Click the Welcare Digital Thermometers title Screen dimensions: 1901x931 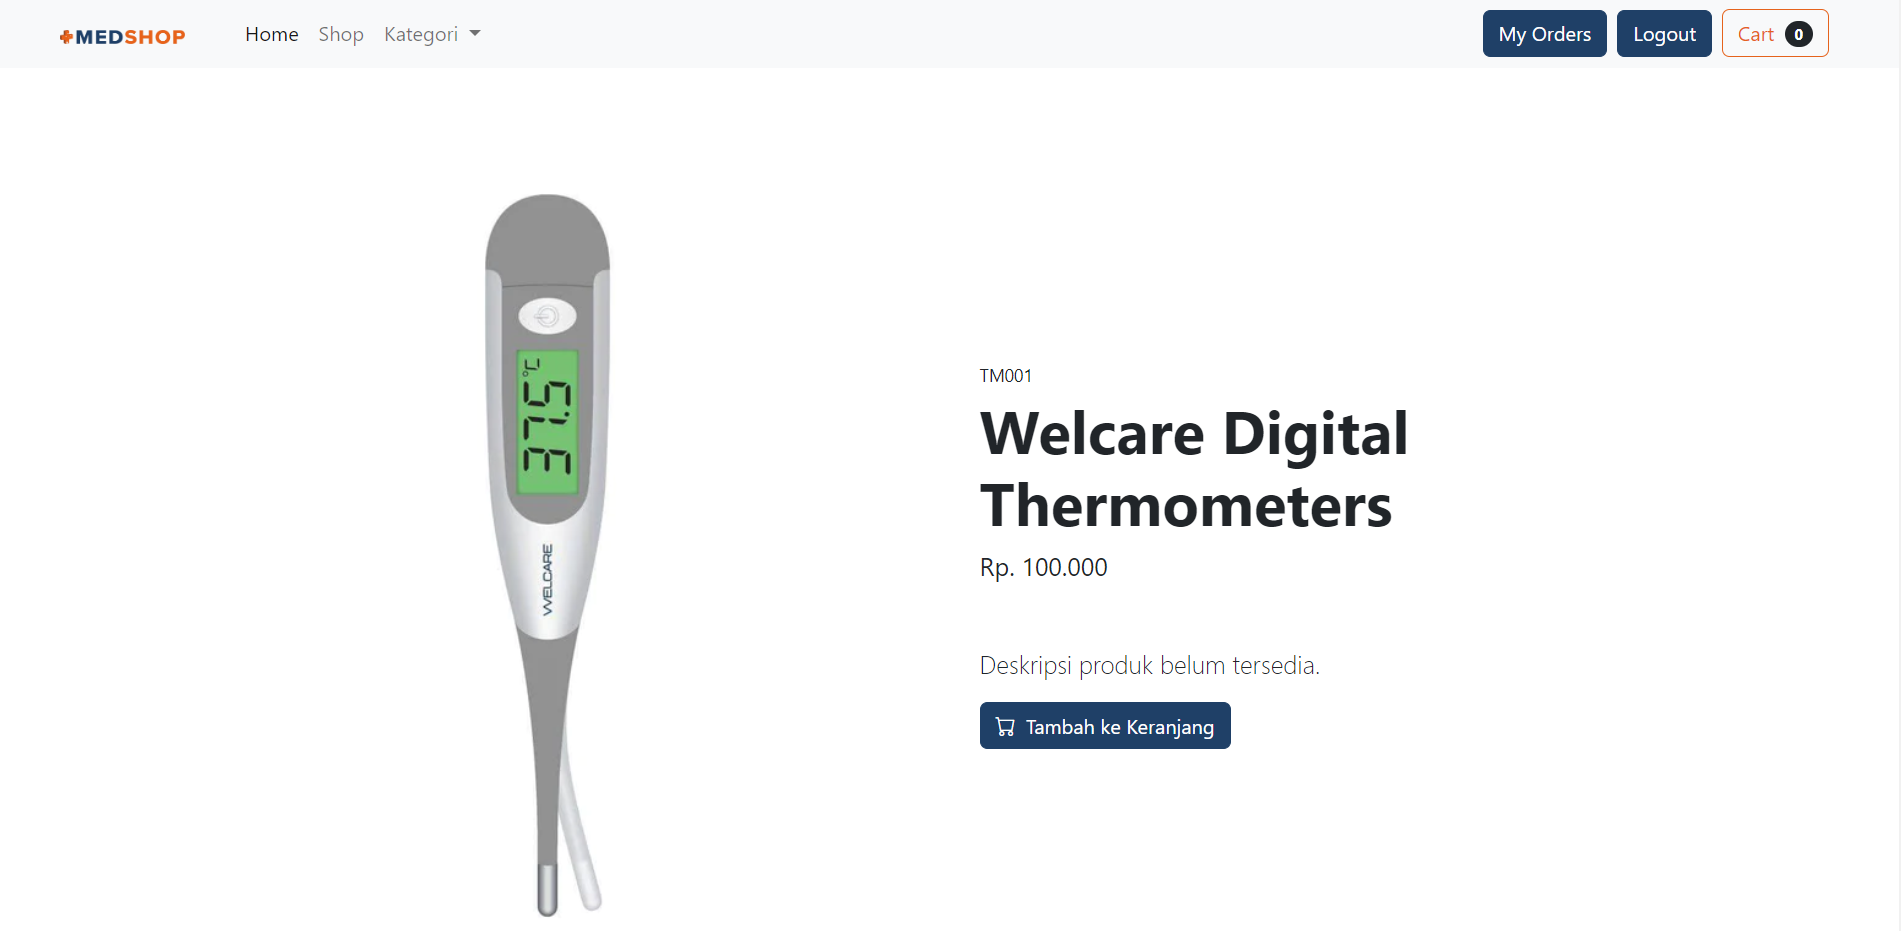[x=1194, y=469]
